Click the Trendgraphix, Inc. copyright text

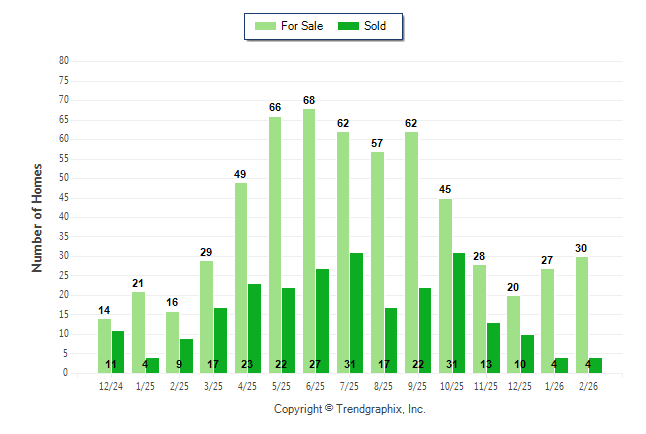pos(350,409)
